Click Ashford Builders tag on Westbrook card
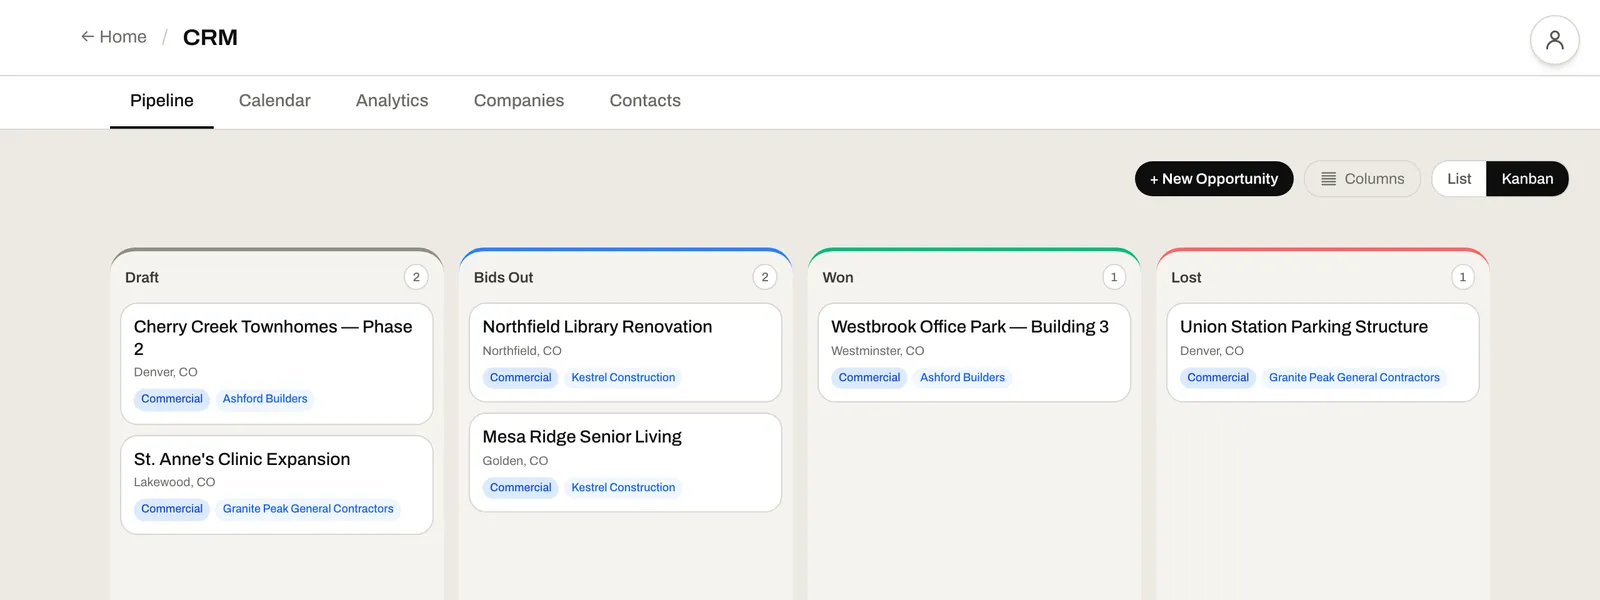 click(962, 378)
